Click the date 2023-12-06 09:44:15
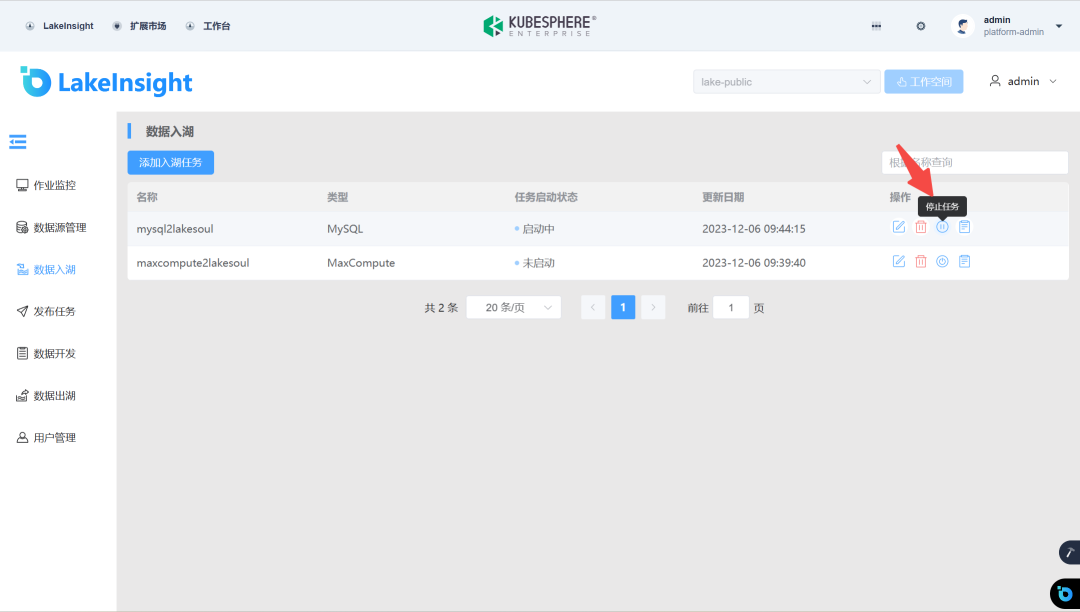This screenshot has height=612, width=1080. pyautogui.click(x=754, y=229)
